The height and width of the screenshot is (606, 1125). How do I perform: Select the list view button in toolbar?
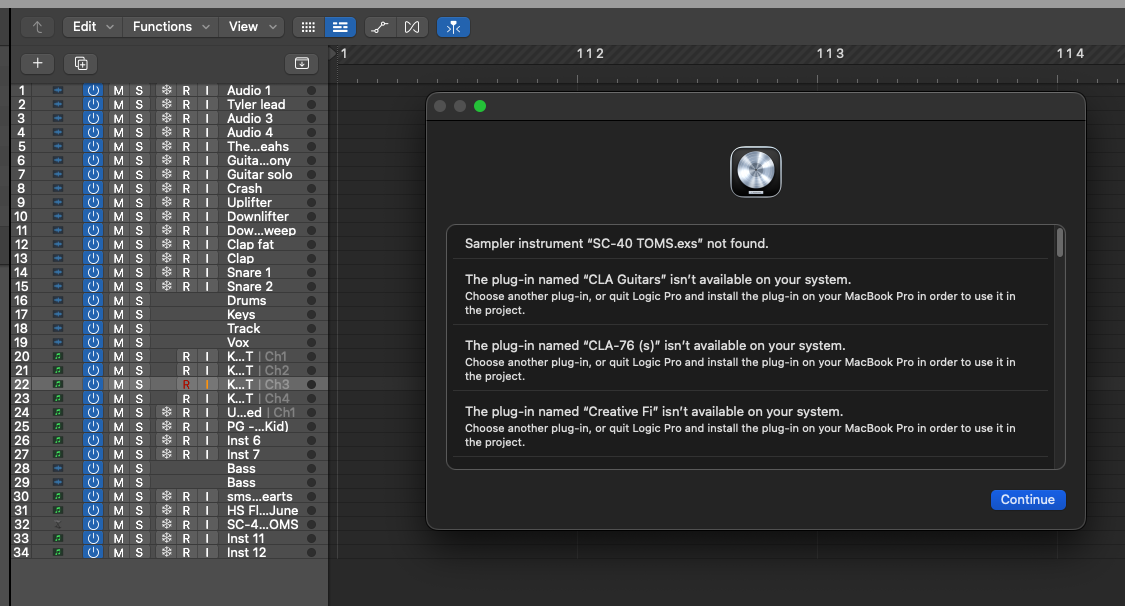(340, 27)
